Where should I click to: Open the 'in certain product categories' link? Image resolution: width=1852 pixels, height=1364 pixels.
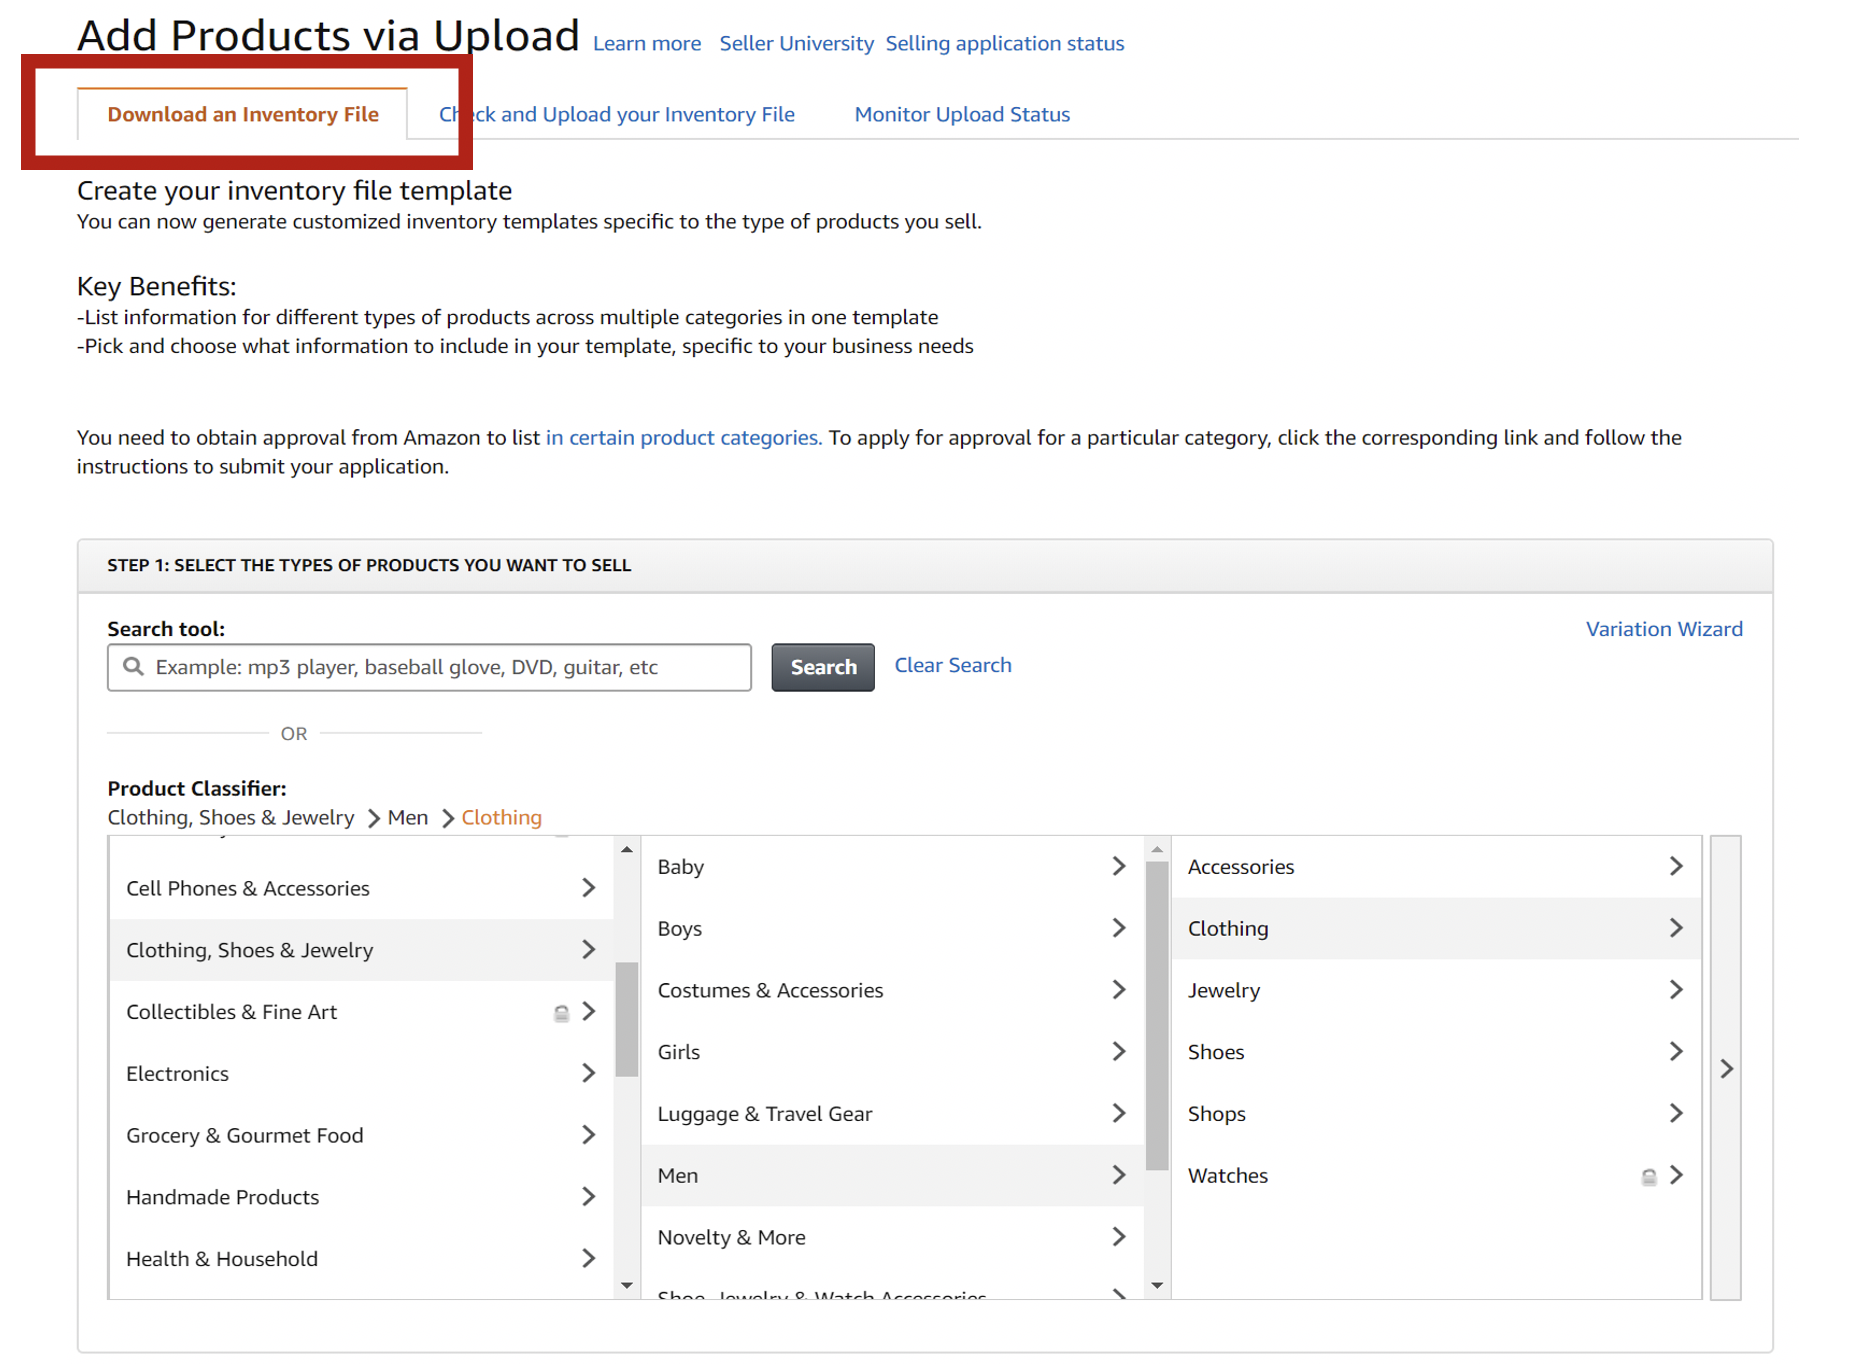coord(683,437)
